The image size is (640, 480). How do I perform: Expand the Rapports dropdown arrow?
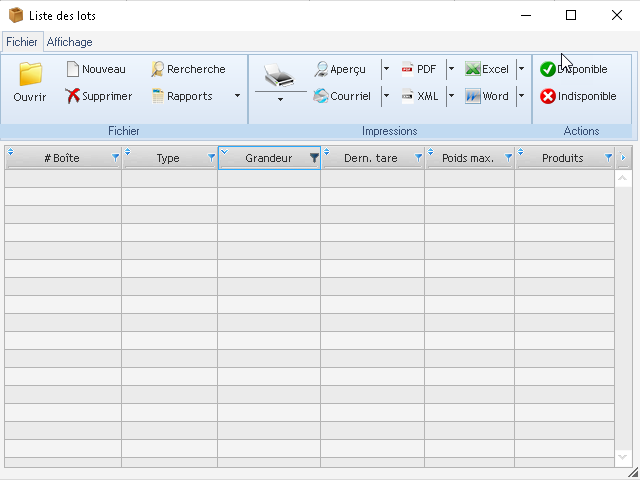(x=237, y=96)
